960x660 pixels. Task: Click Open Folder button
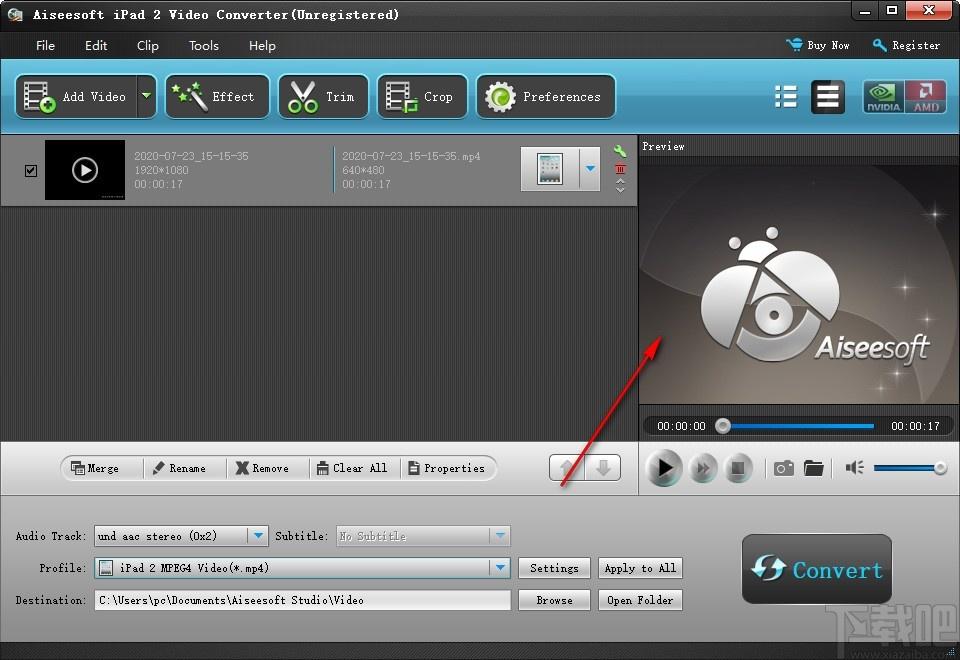click(x=640, y=600)
